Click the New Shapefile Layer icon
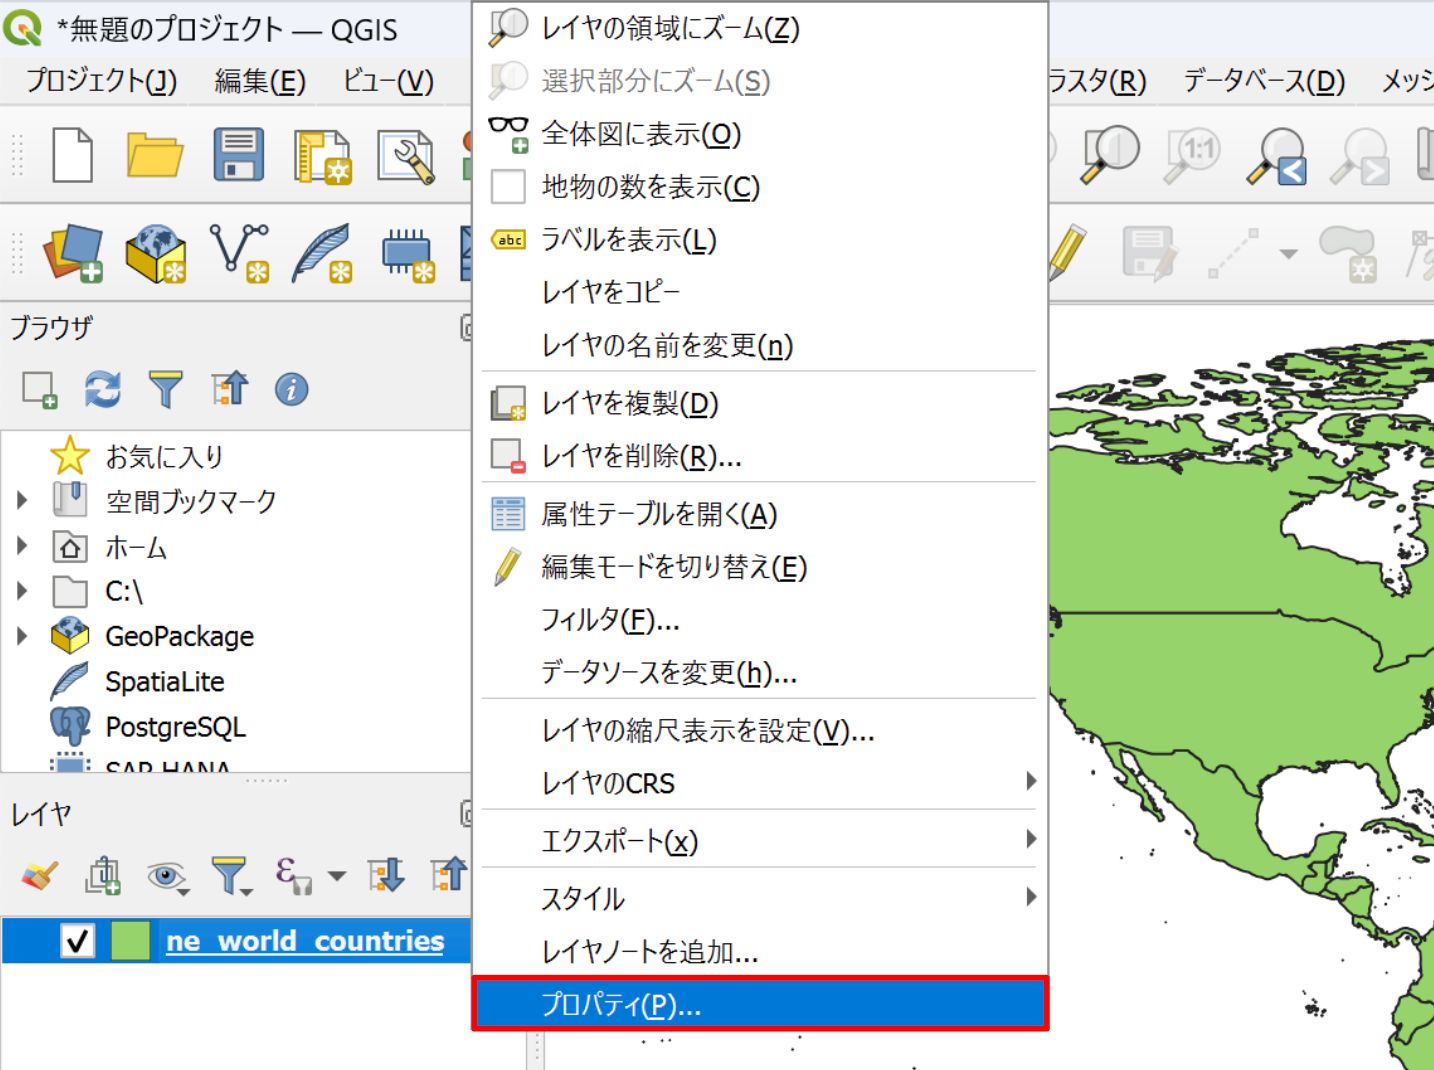This screenshot has height=1070, width=1434. pos(239,254)
